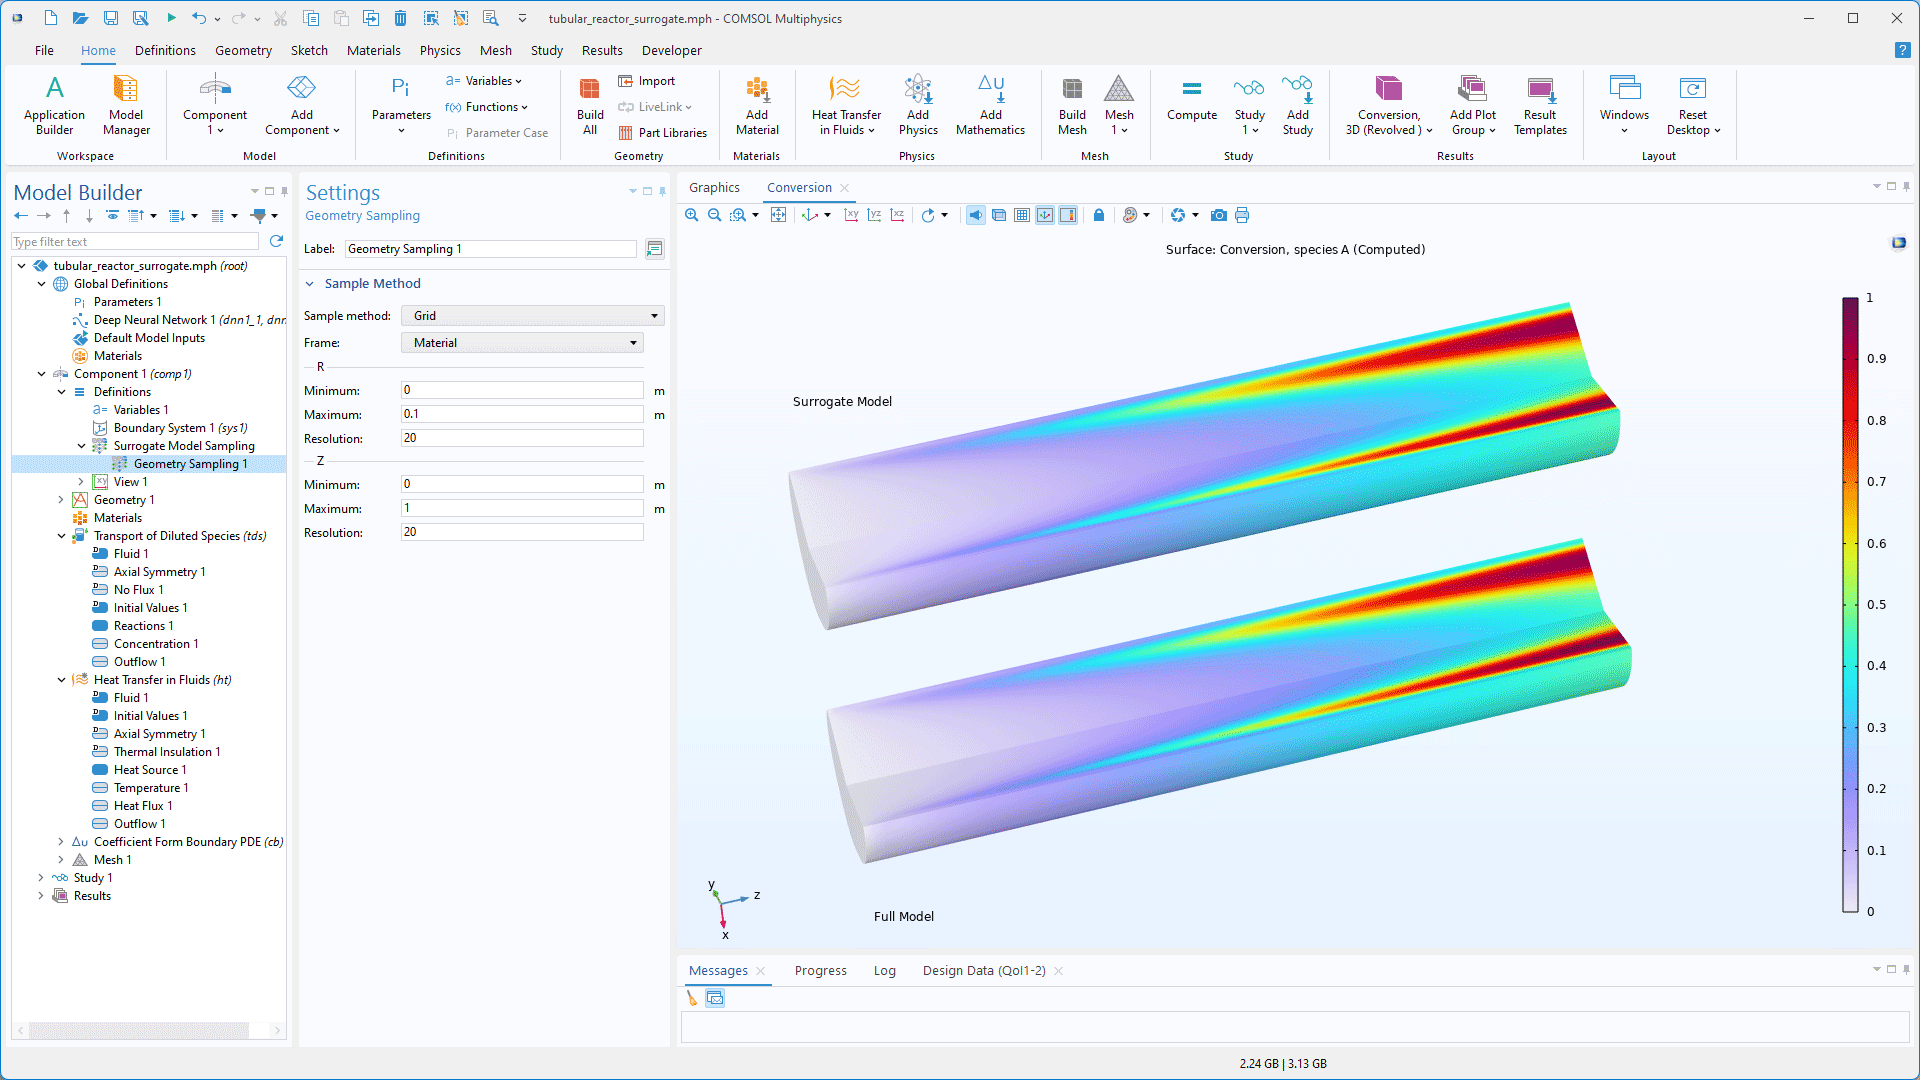Click the Zoom In graphics icon
The width and height of the screenshot is (1920, 1080).
[x=692, y=215]
